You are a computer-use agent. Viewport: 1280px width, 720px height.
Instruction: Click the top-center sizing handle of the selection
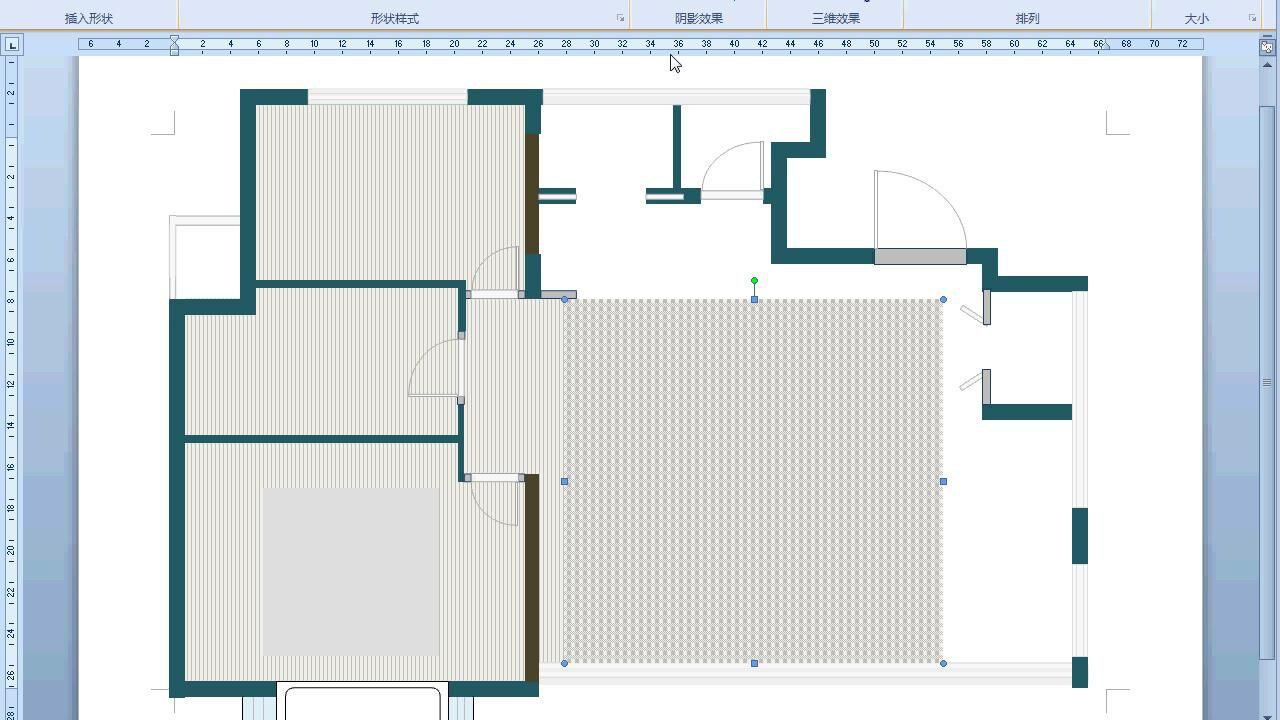[754, 299]
